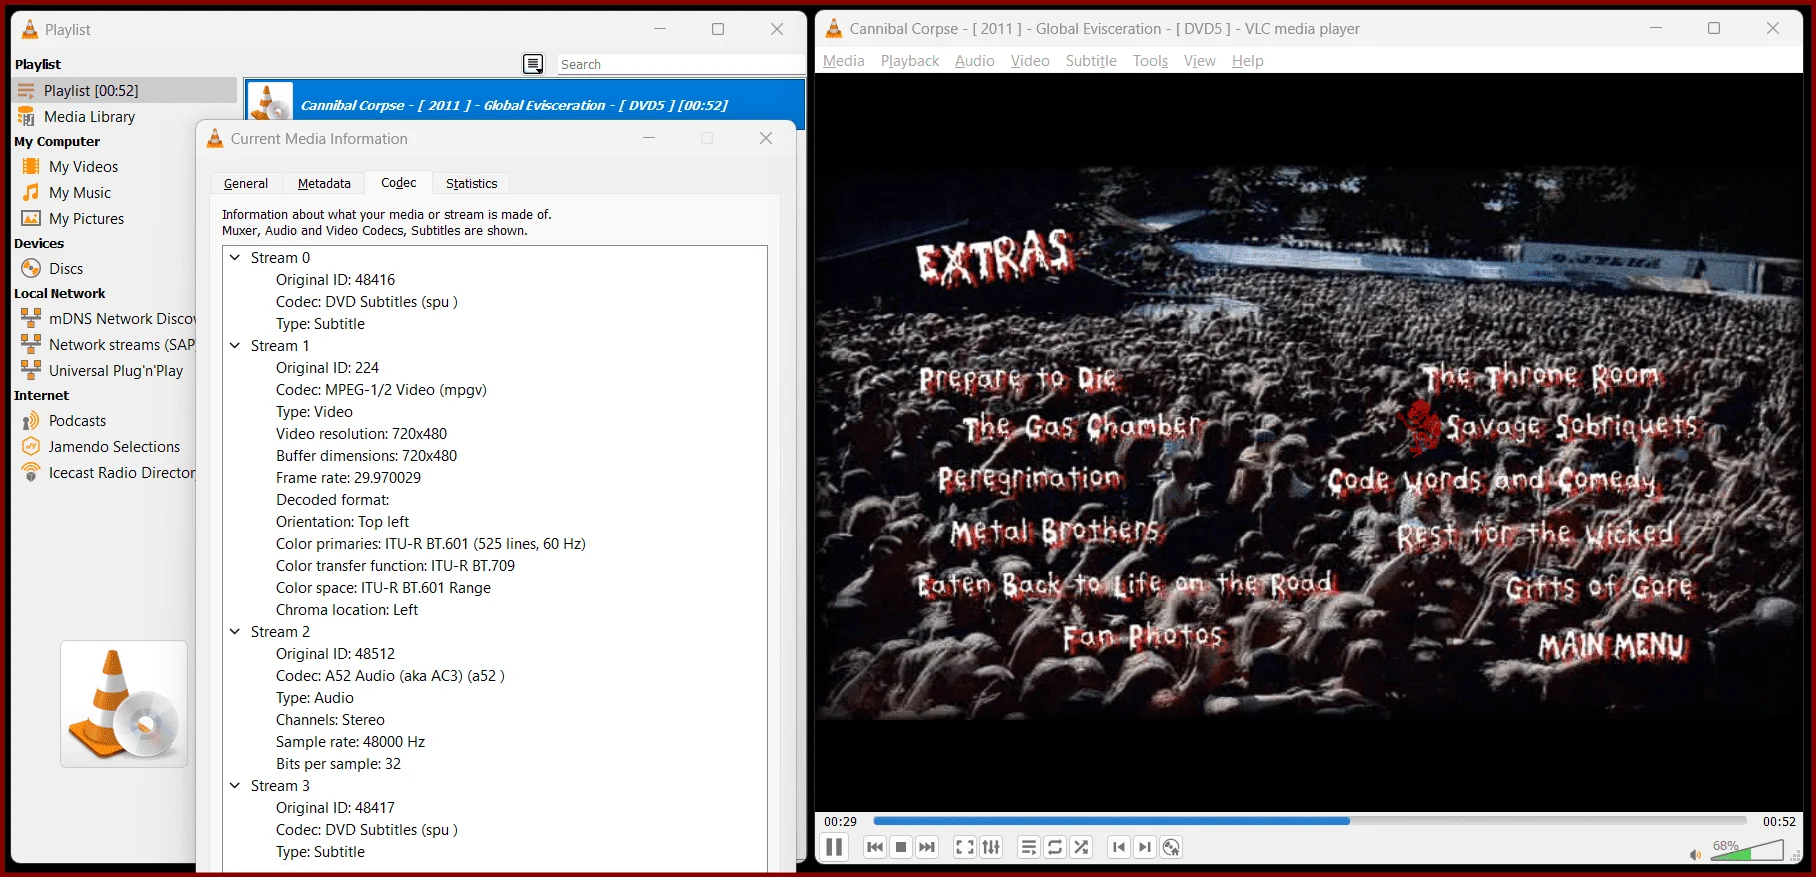The image size is (1816, 877).
Task: Stop playback with the stop button
Action: click(901, 847)
